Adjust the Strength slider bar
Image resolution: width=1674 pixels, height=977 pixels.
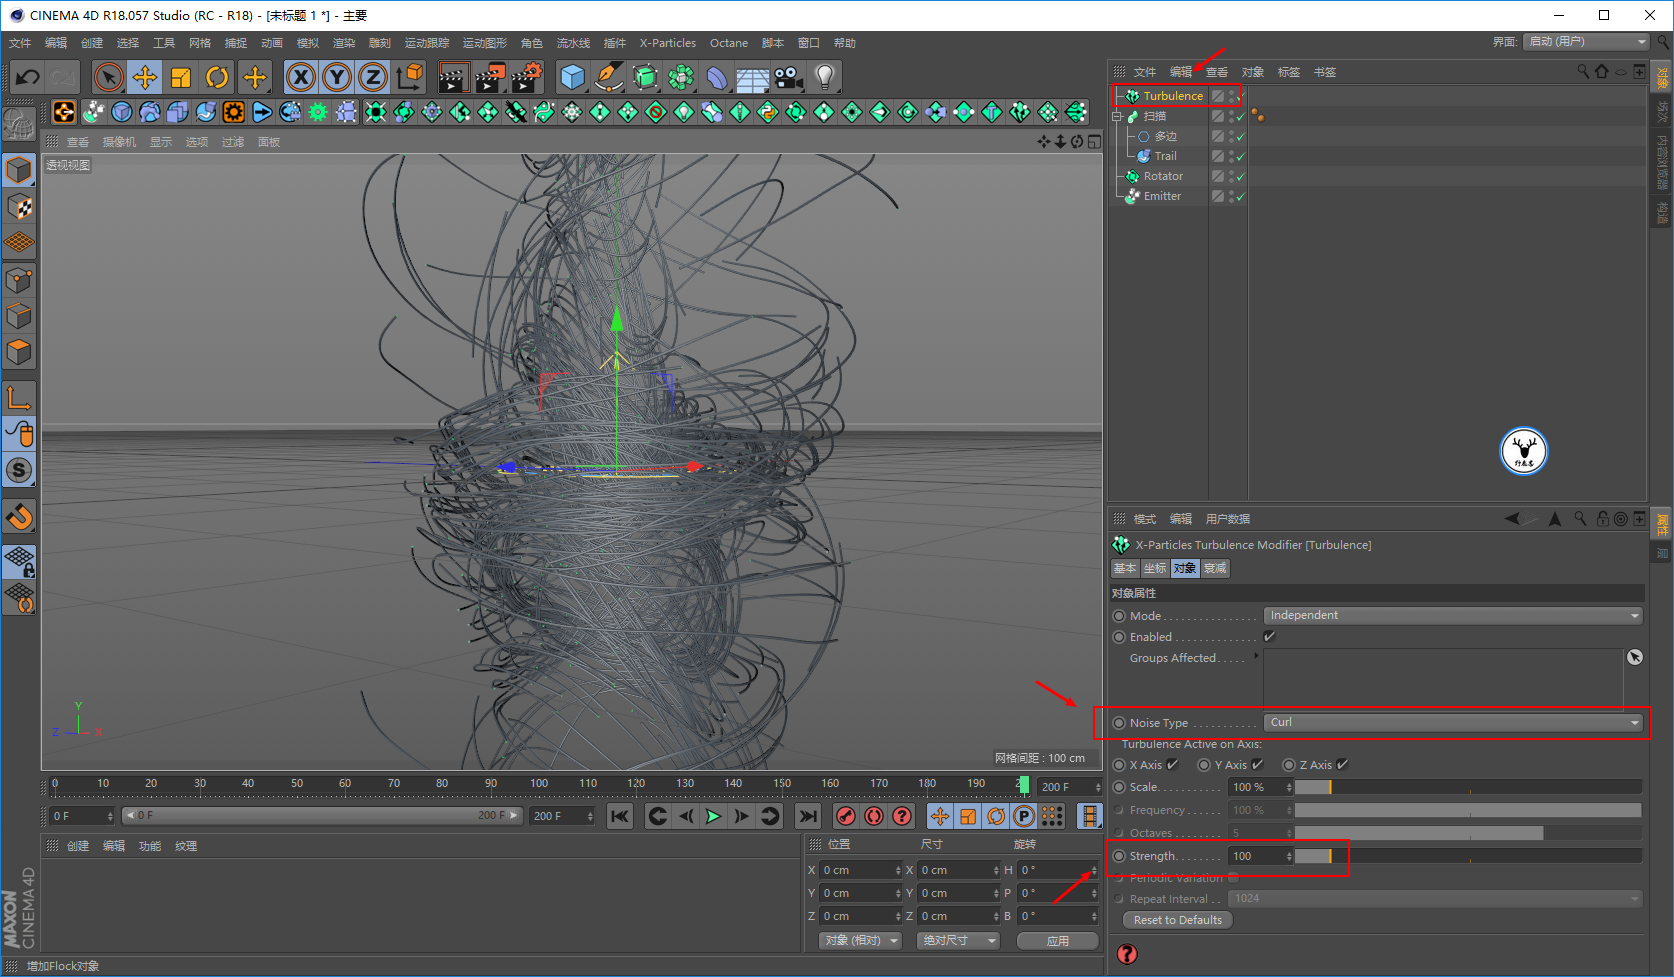click(1468, 856)
